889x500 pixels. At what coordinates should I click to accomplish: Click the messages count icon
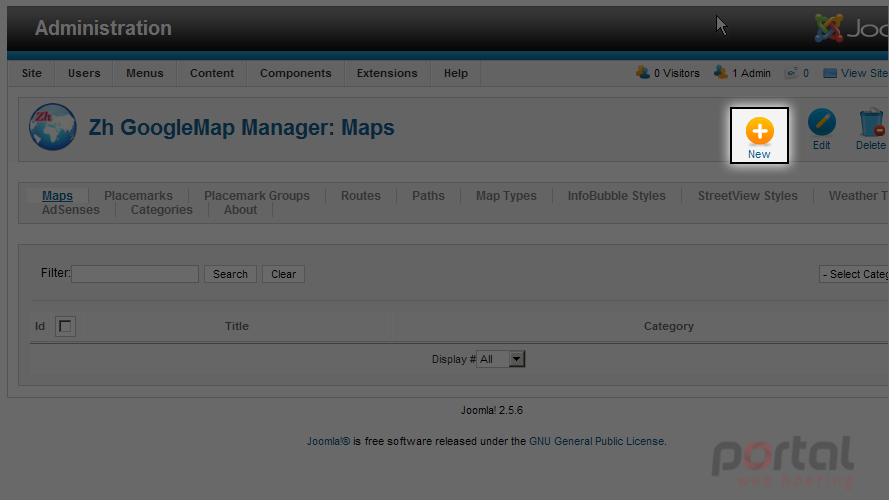coord(791,73)
